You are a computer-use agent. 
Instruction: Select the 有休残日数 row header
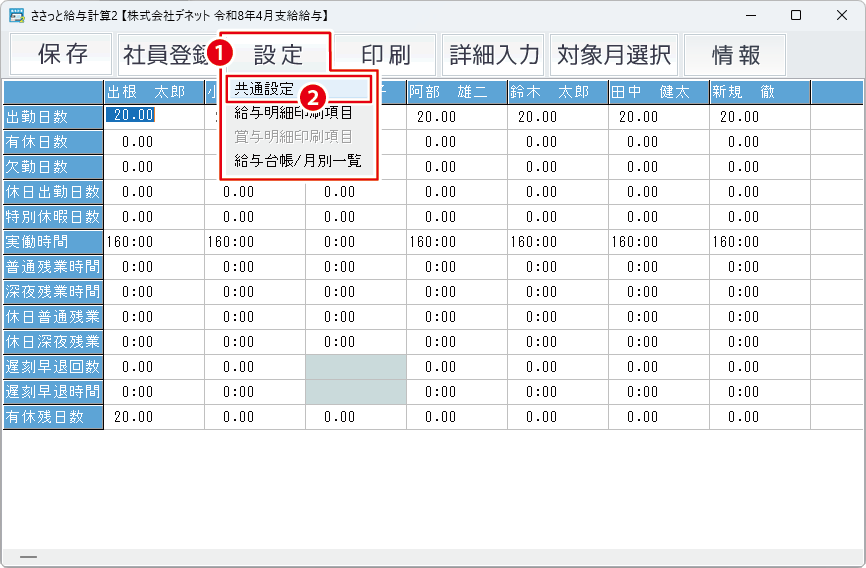coord(53,417)
